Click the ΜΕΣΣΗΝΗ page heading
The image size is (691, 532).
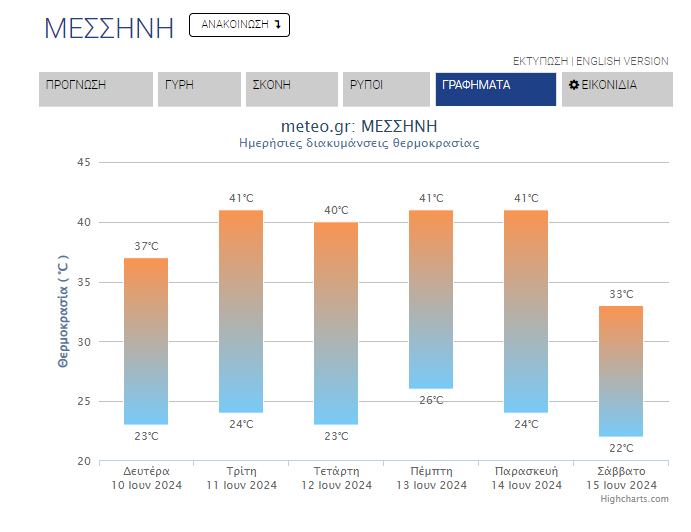(x=109, y=29)
